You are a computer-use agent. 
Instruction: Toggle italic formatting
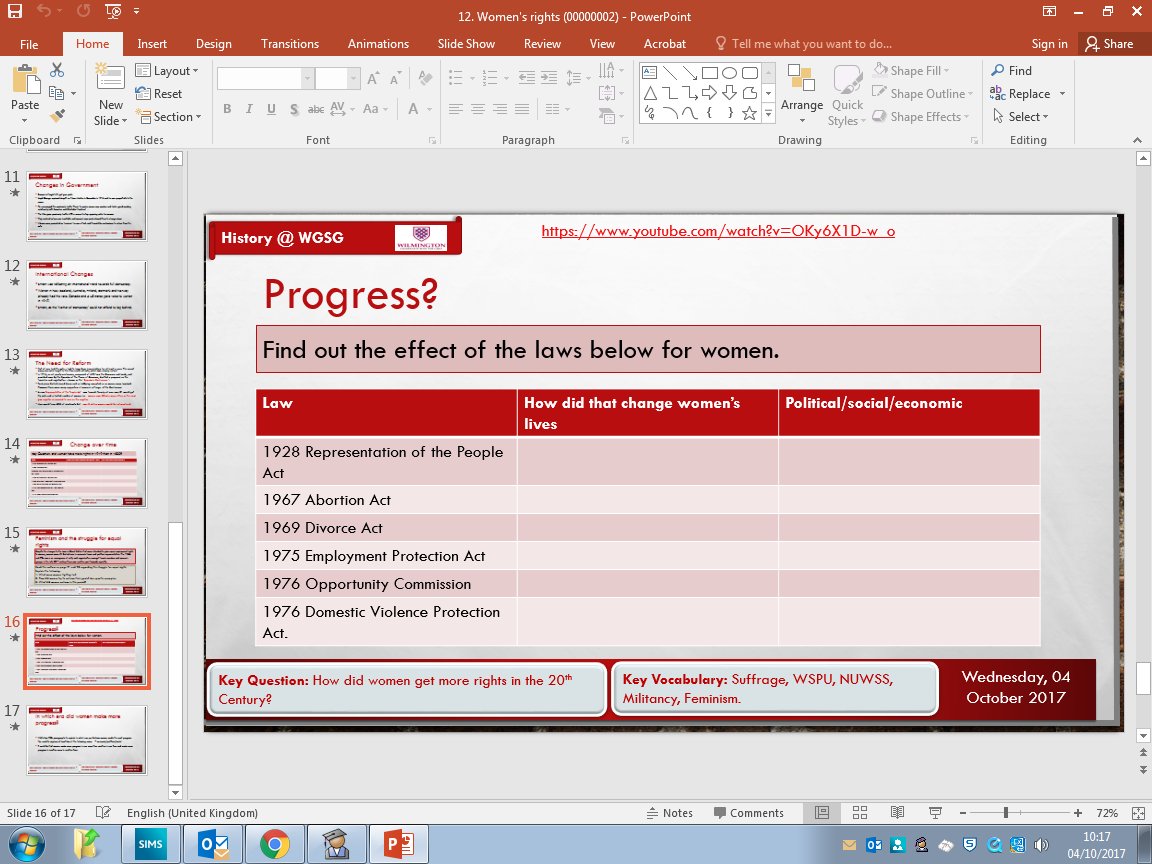[248, 108]
